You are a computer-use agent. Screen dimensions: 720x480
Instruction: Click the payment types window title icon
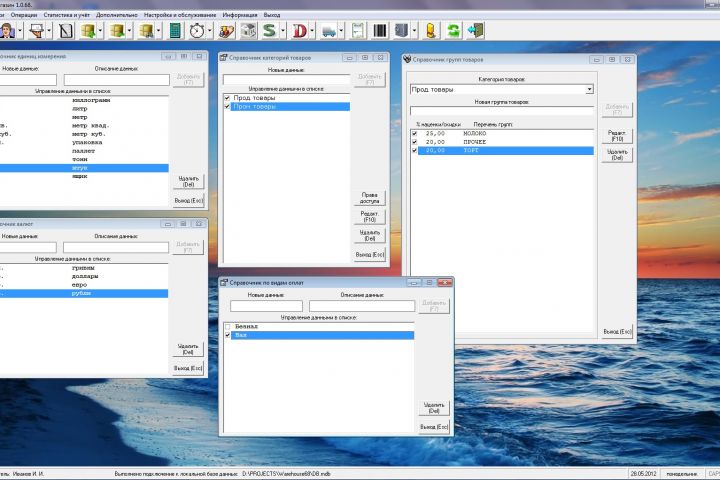tap(224, 282)
